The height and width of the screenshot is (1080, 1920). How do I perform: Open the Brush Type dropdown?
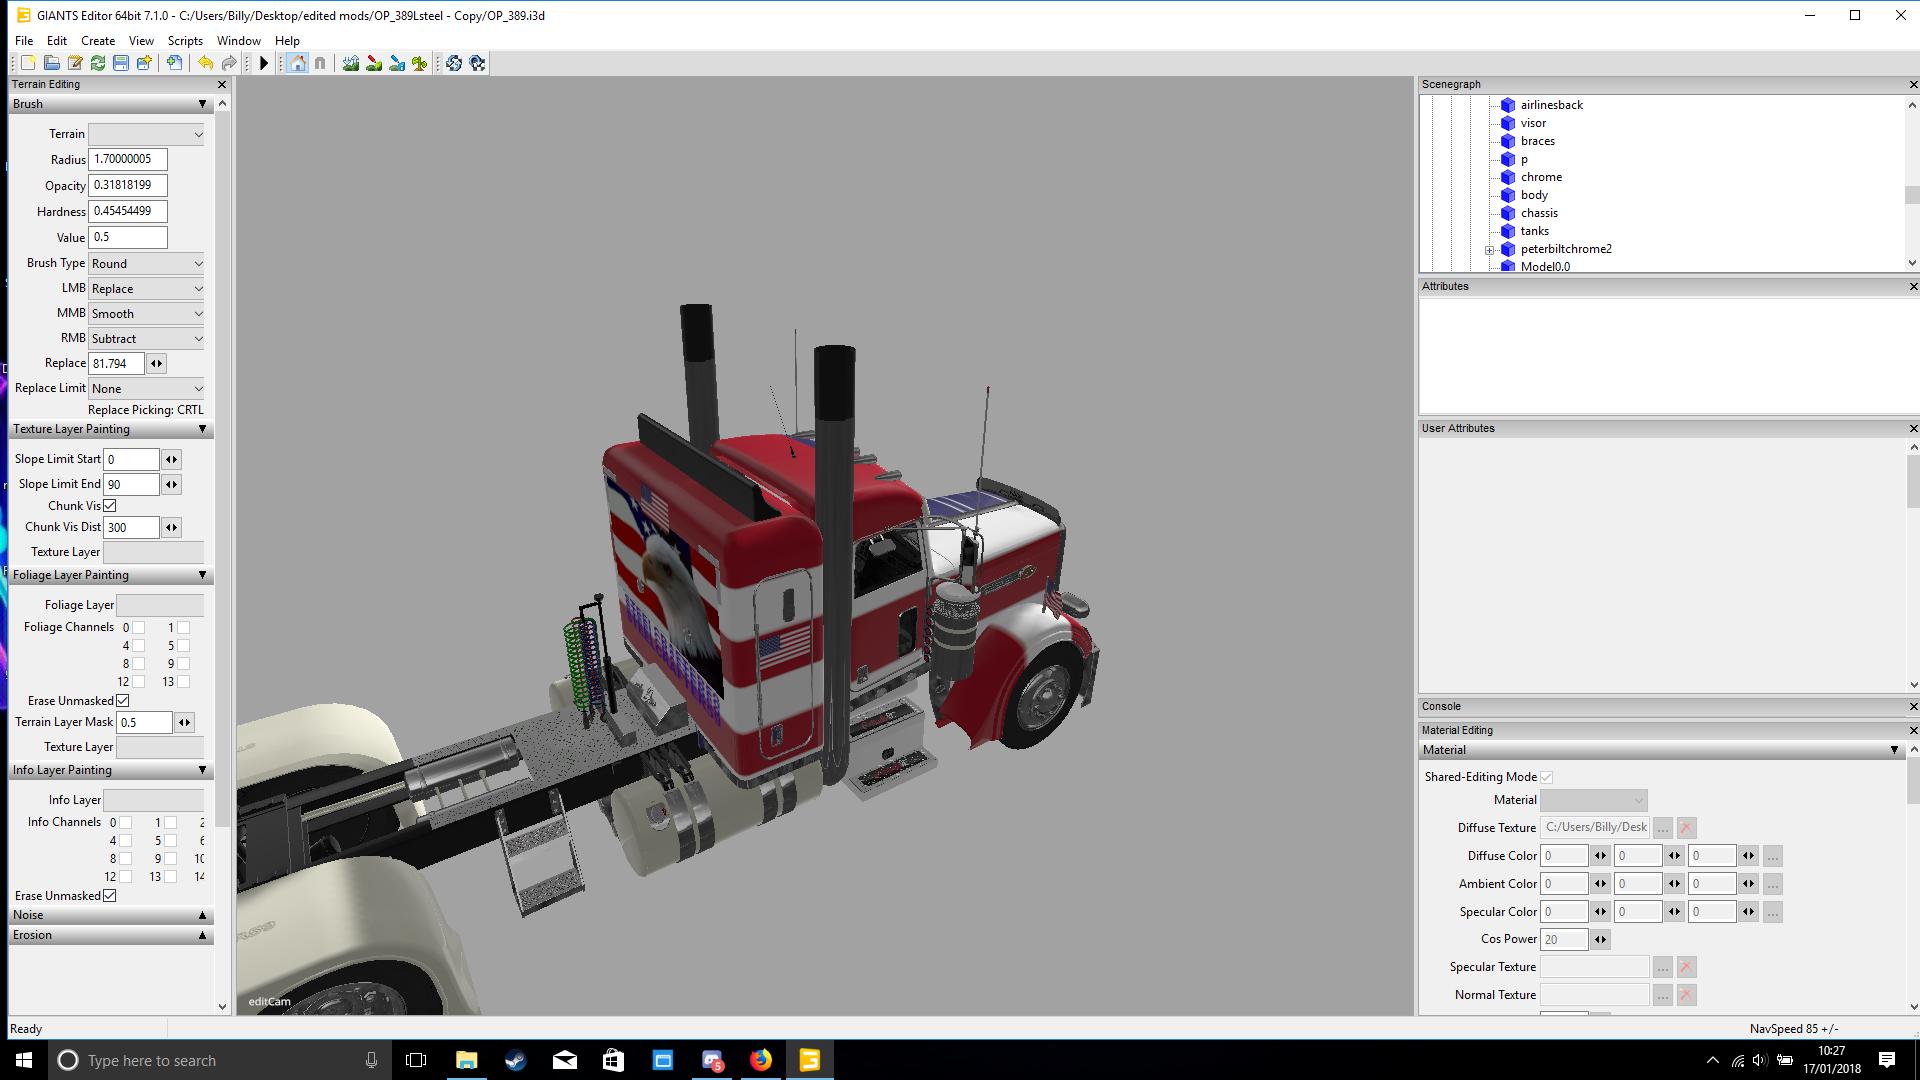[146, 264]
